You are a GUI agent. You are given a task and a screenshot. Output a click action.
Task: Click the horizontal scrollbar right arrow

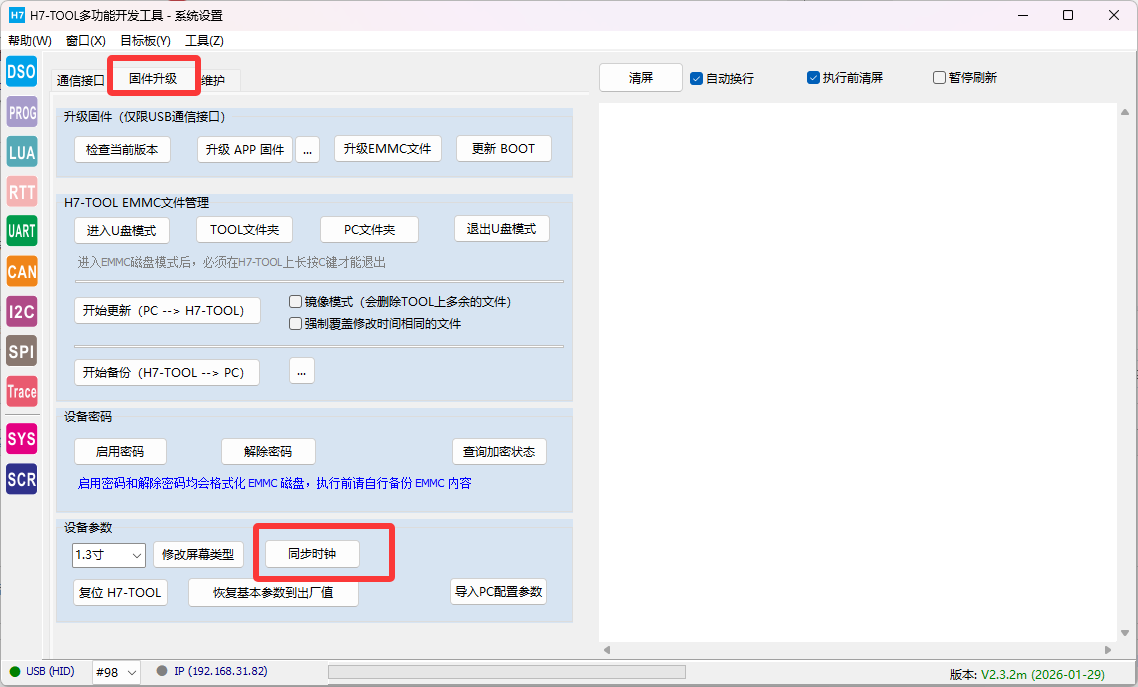(x=1107, y=650)
